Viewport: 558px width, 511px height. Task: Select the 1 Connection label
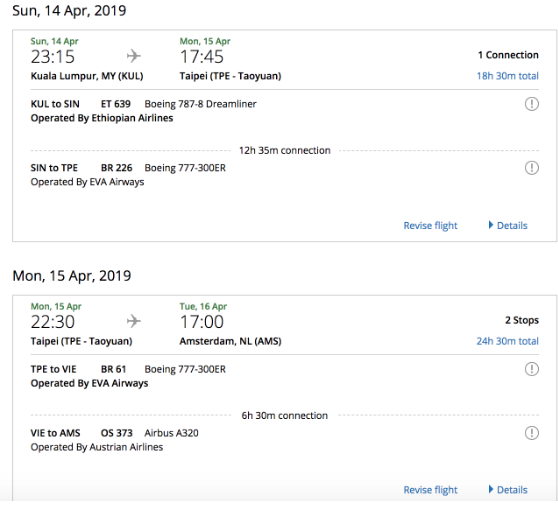[x=508, y=55]
